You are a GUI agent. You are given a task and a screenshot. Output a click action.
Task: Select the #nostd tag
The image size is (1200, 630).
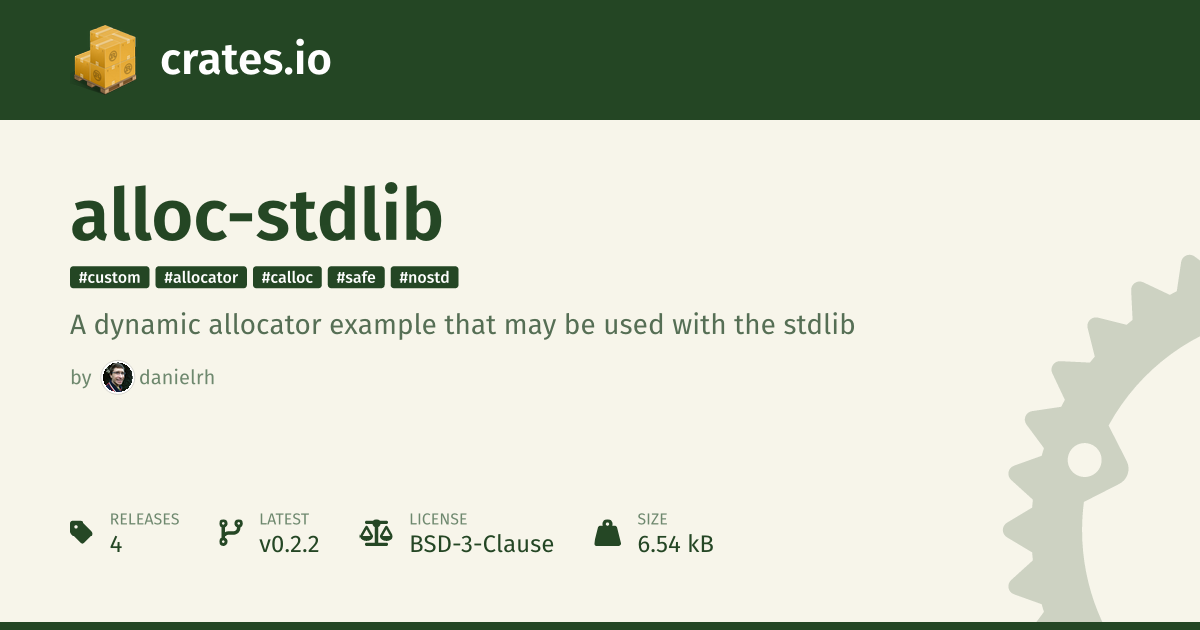click(424, 278)
